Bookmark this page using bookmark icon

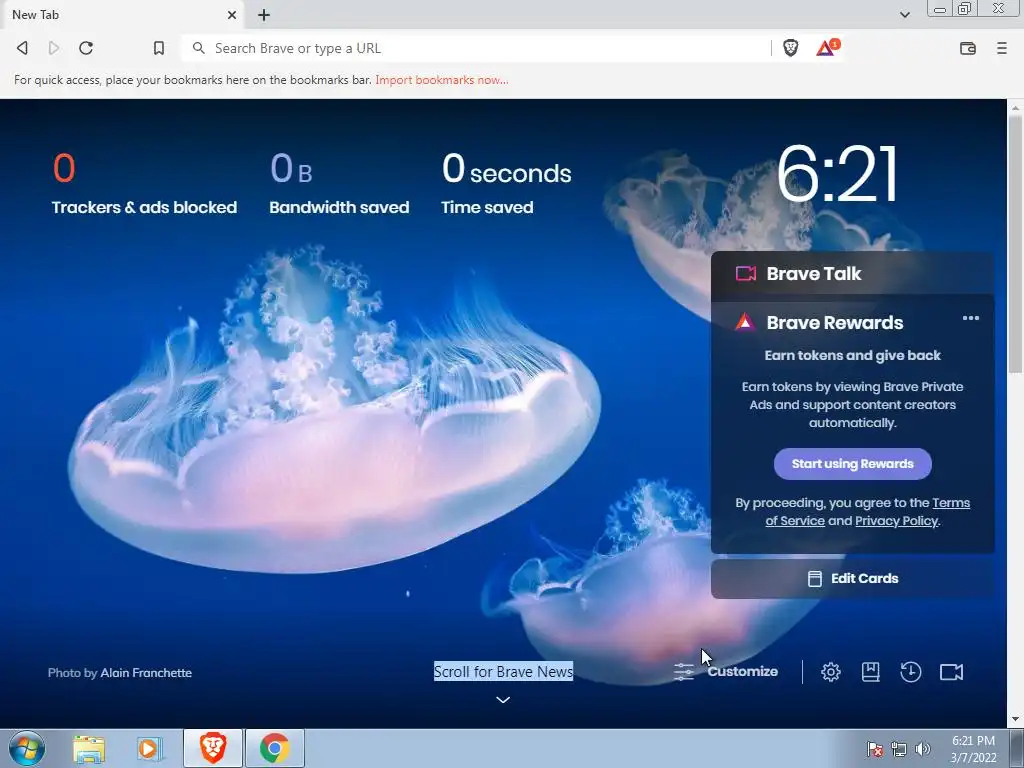click(x=159, y=48)
